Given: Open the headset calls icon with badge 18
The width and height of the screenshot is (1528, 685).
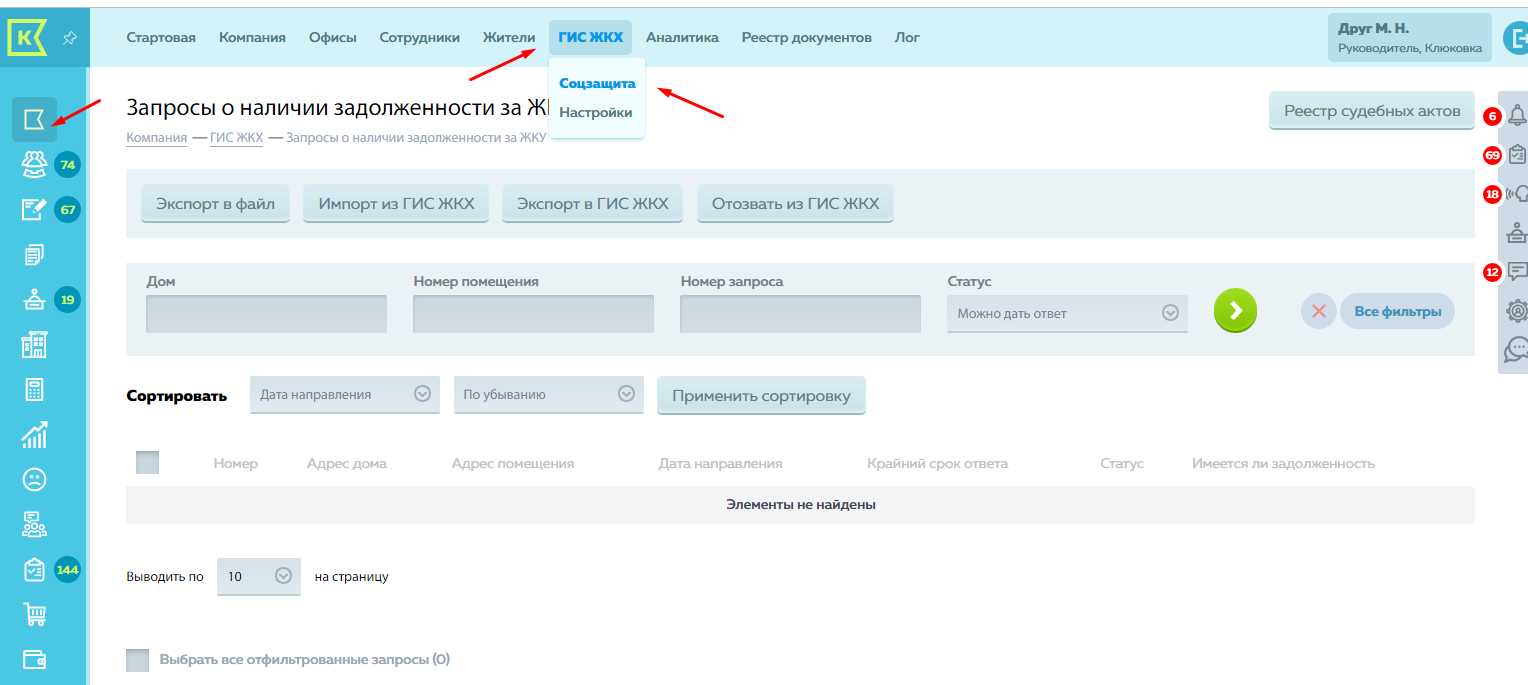Looking at the screenshot, I should pyautogui.click(x=1517, y=194).
